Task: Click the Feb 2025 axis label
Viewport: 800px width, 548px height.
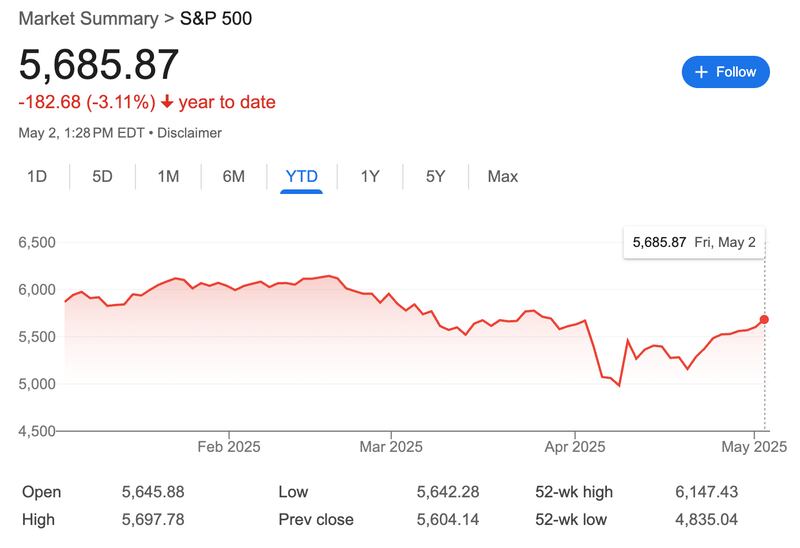Action: (229, 446)
